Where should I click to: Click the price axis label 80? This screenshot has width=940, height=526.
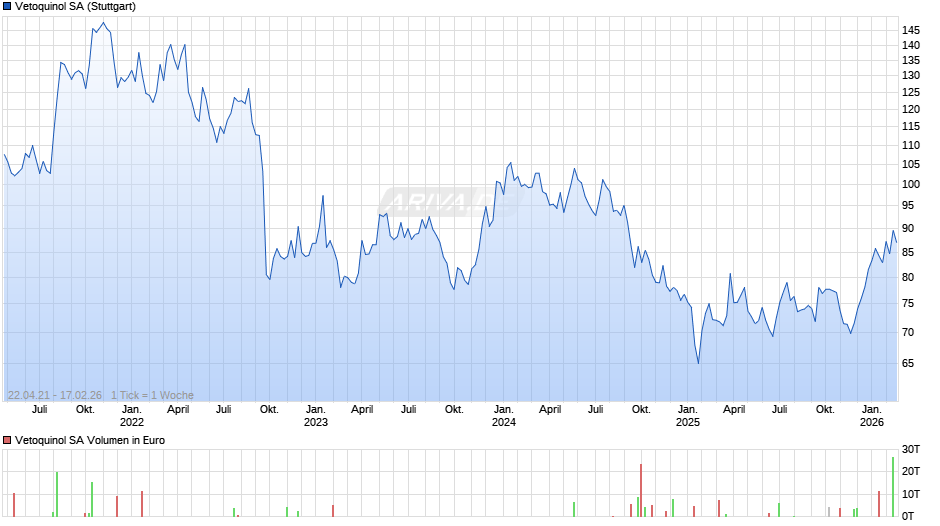908,278
